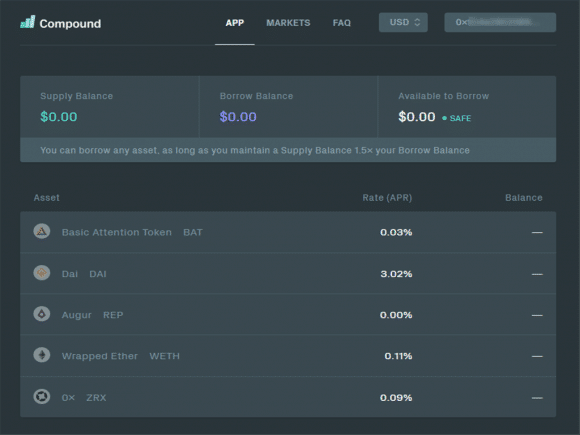Viewport: 580px width, 435px height.
Task: Click the Compound brand name
Action: [70, 24]
